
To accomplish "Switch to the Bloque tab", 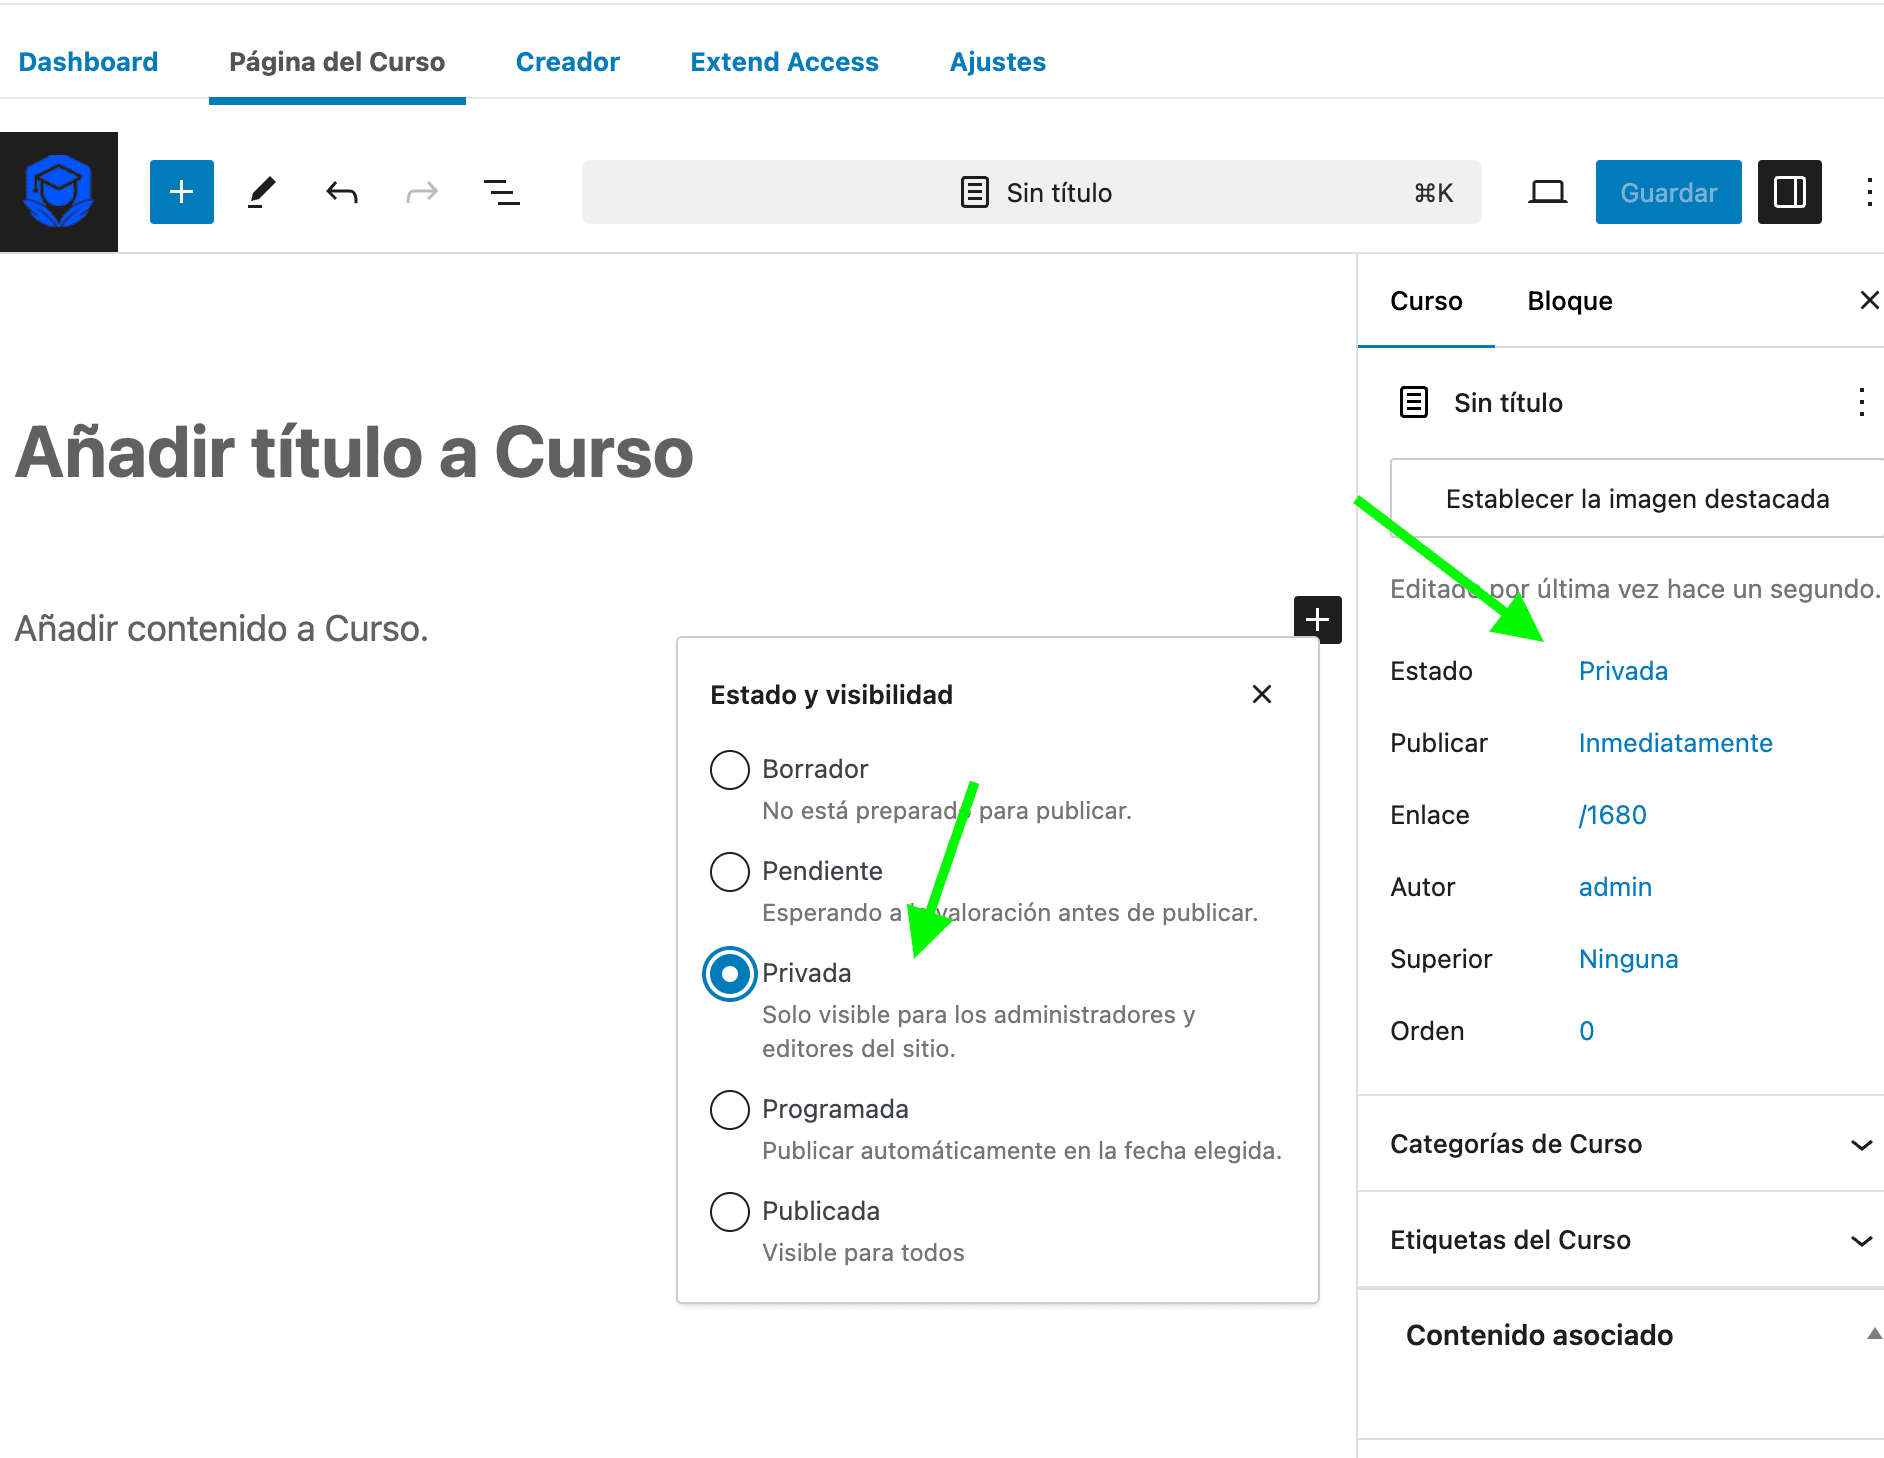I will click(1569, 301).
